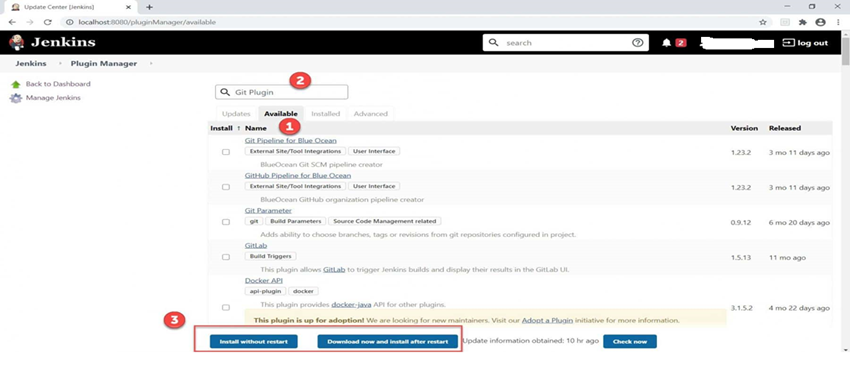This screenshot has width=850, height=389.
Task: Sort by the Name column header
Action: pyautogui.click(x=256, y=128)
